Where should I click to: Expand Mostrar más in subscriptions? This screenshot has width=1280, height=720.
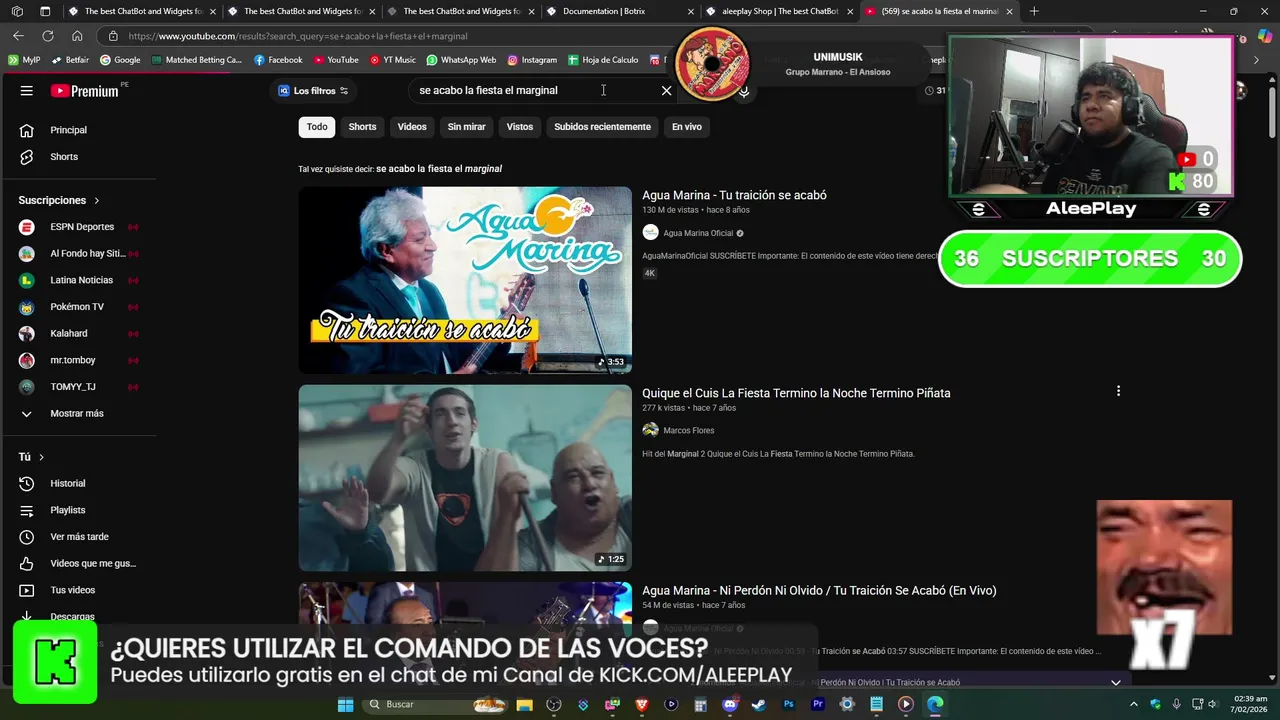tap(78, 414)
